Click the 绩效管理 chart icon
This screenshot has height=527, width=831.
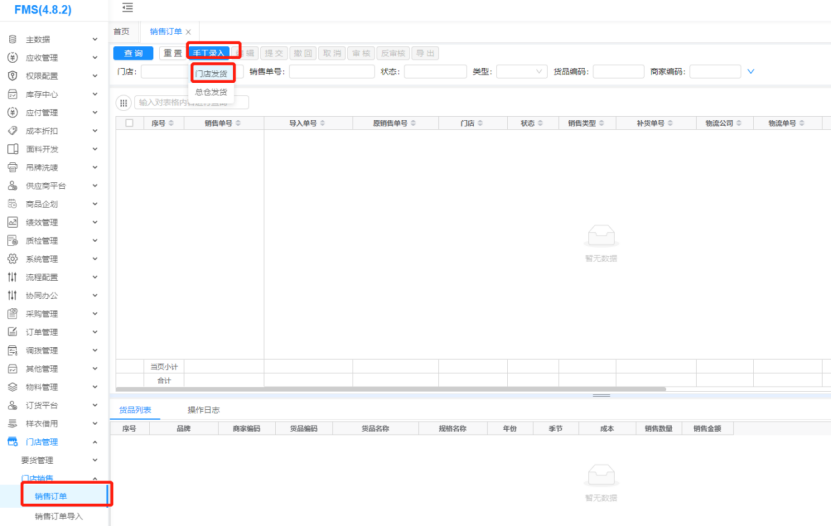tap(13, 222)
